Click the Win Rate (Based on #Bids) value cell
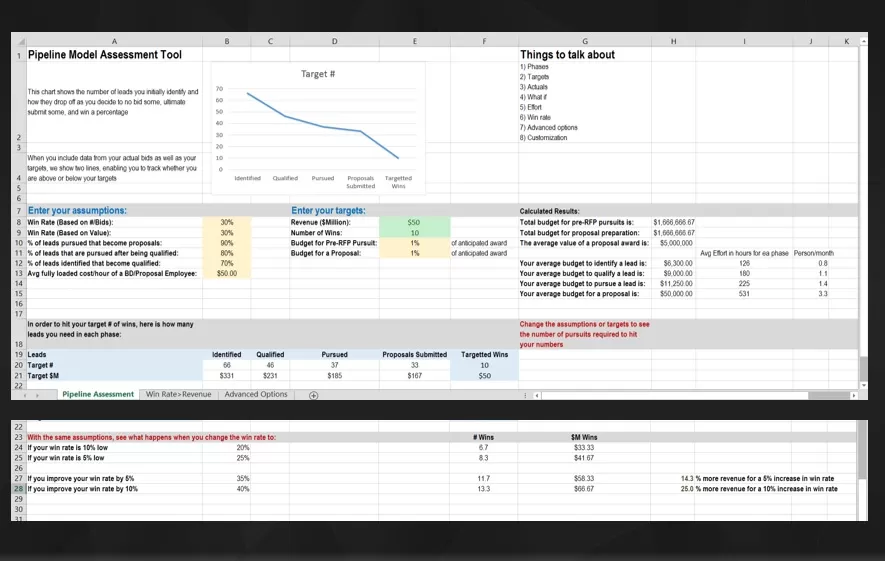885x561 pixels. pyautogui.click(x=227, y=223)
